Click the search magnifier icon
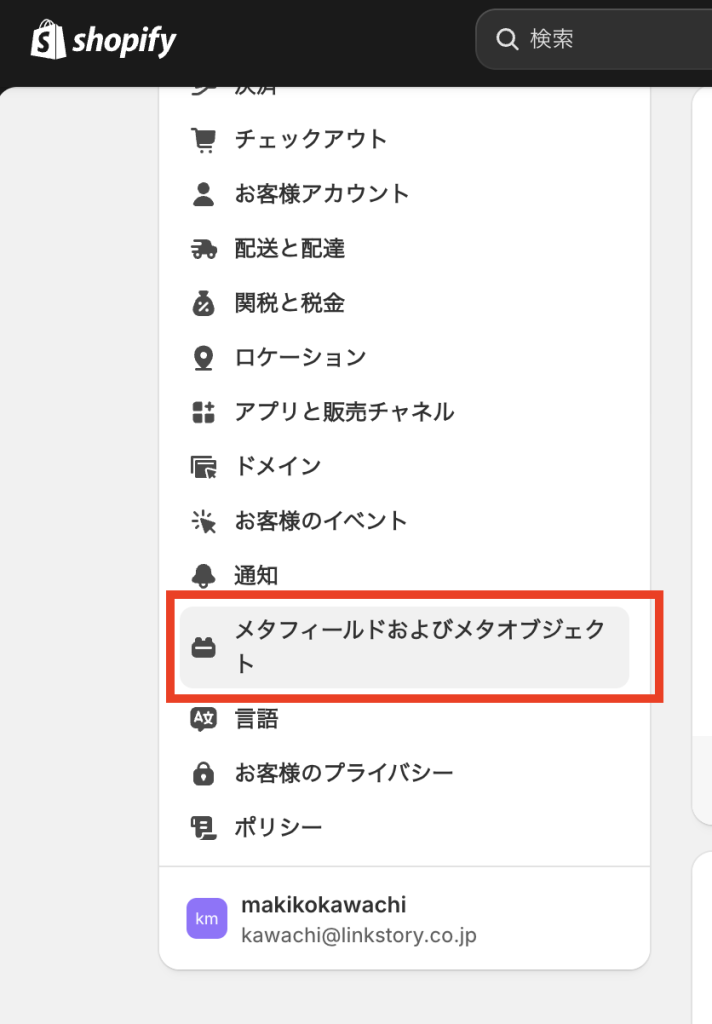Viewport: 712px width, 1024px height. [x=507, y=40]
